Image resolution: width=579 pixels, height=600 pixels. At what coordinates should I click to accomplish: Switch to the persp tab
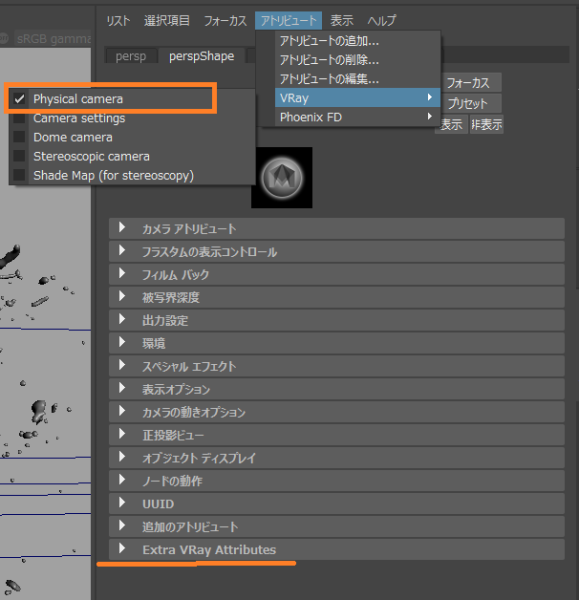tap(131, 56)
